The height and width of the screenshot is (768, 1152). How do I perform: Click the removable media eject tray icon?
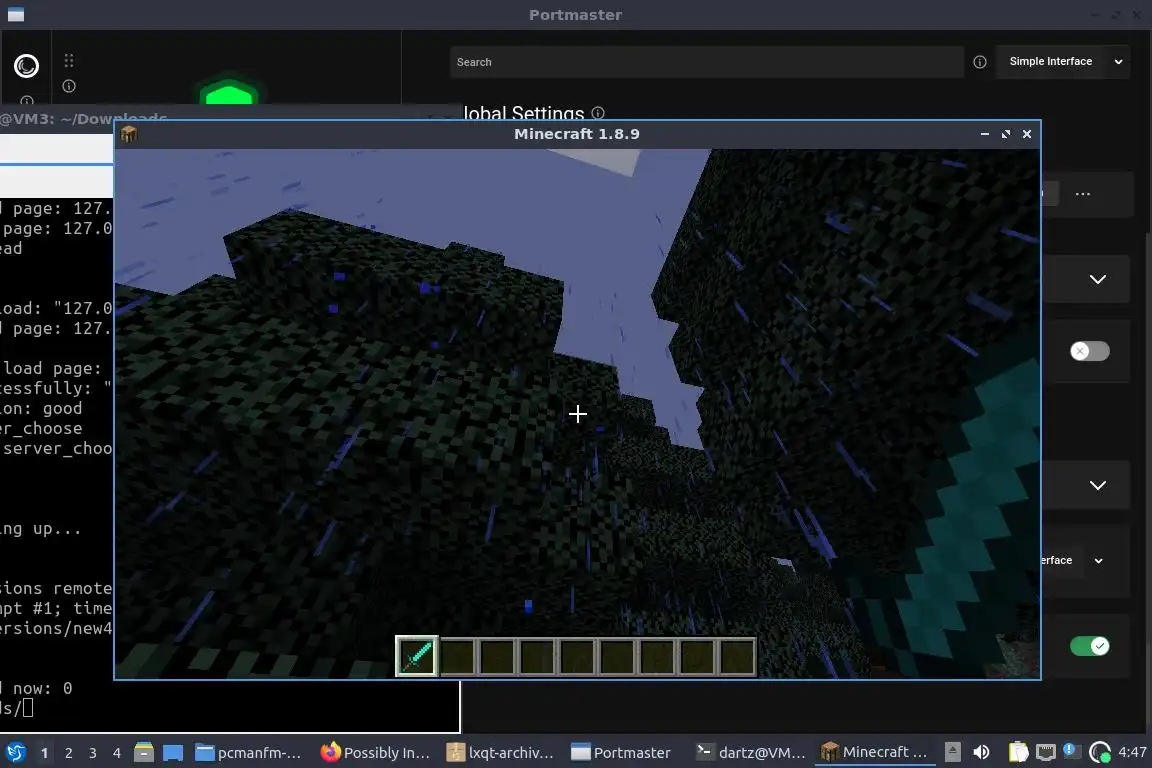(x=952, y=752)
